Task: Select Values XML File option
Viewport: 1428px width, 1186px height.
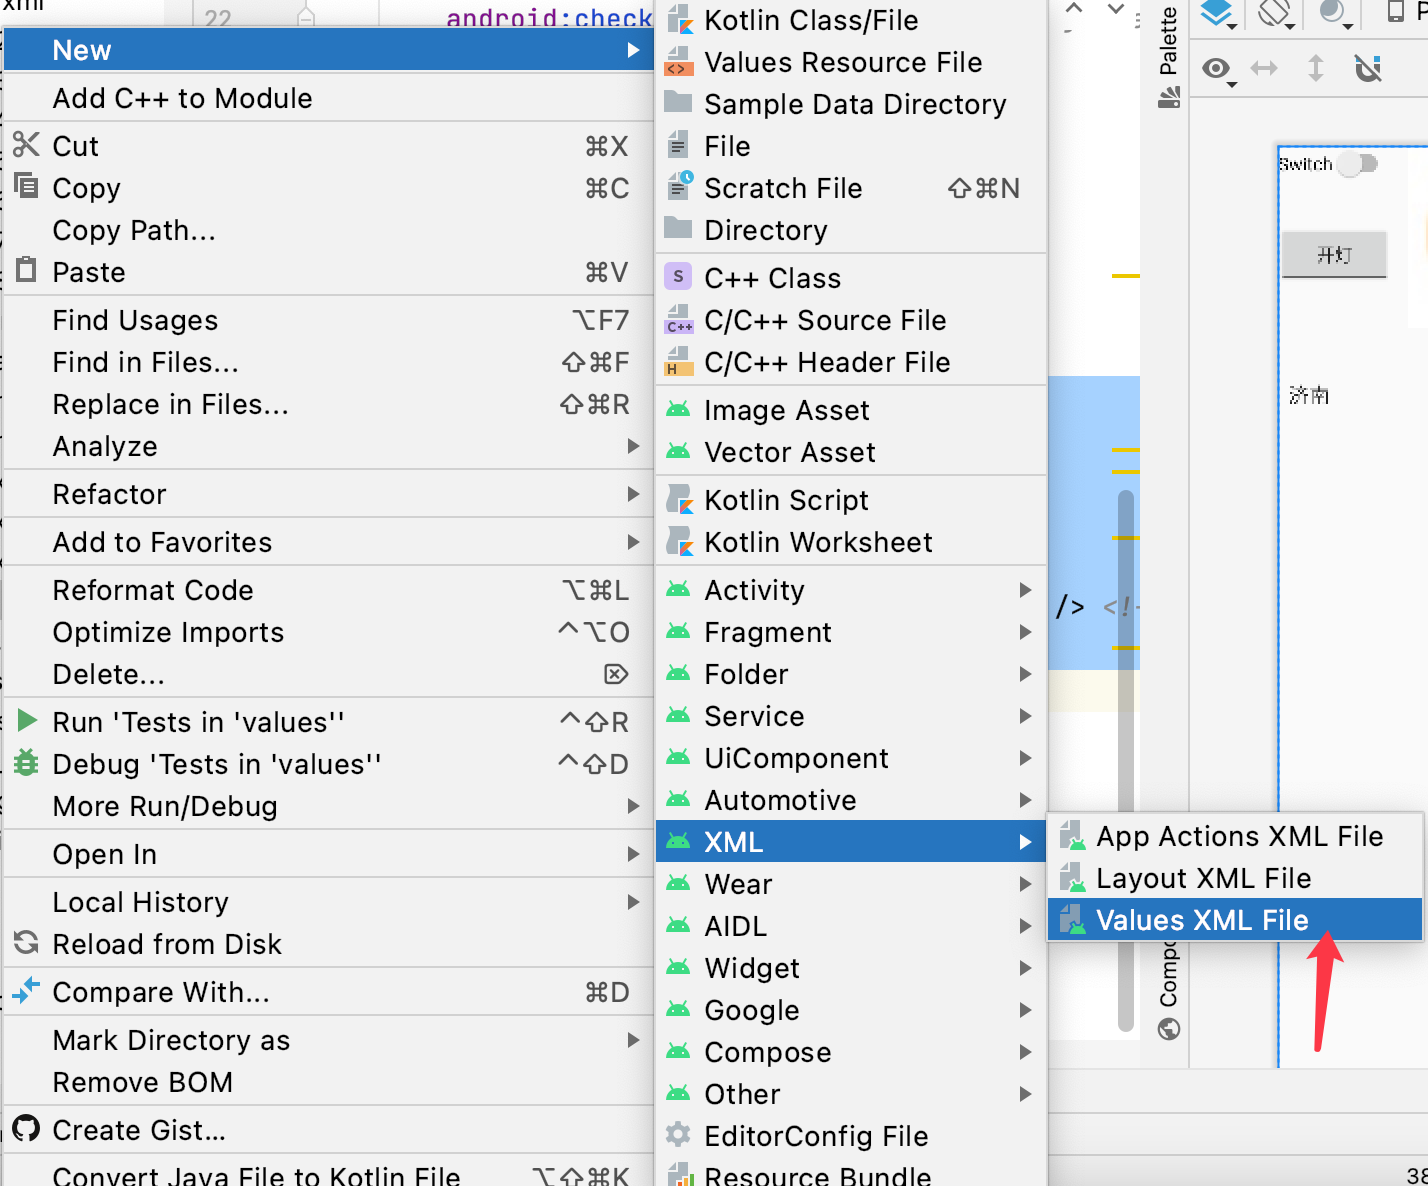Action: point(1234,920)
